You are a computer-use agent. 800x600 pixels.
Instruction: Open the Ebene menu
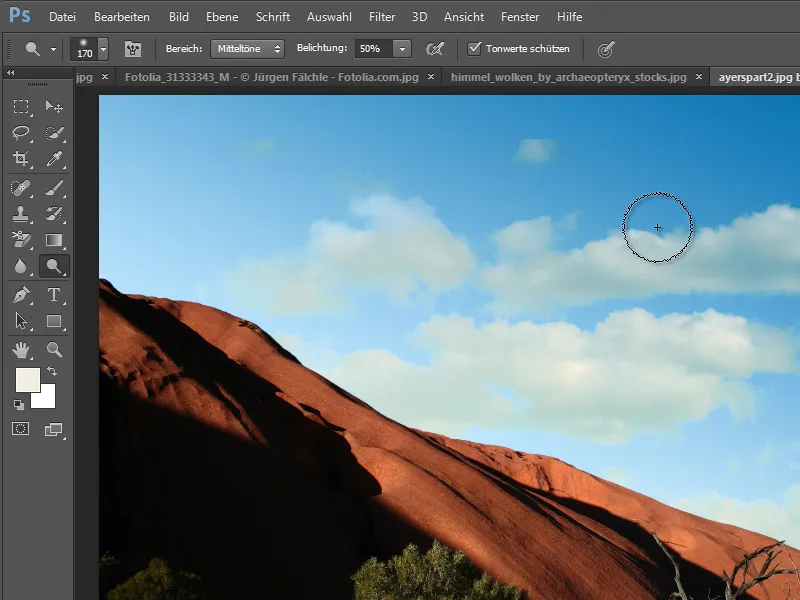click(x=222, y=17)
